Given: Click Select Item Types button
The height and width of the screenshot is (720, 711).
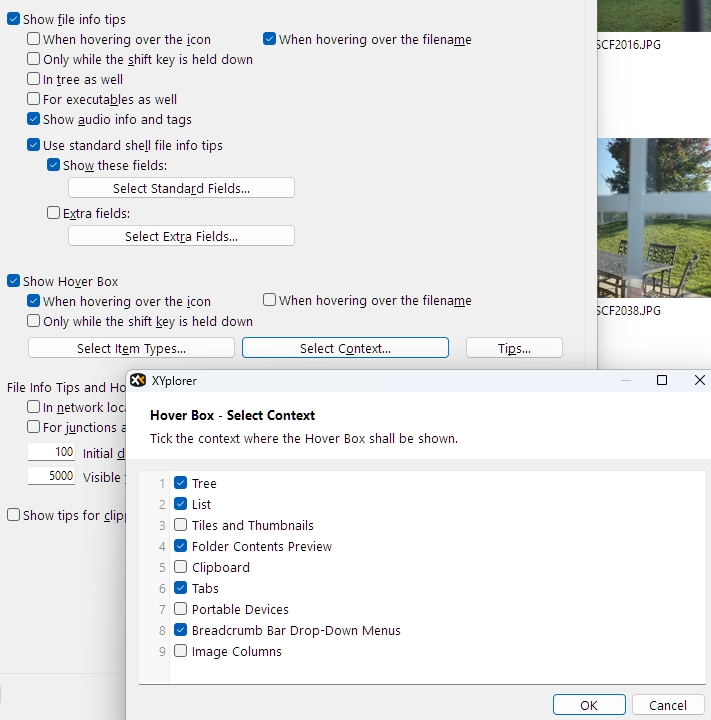Looking at the screenshot, I should coord(131,348).
